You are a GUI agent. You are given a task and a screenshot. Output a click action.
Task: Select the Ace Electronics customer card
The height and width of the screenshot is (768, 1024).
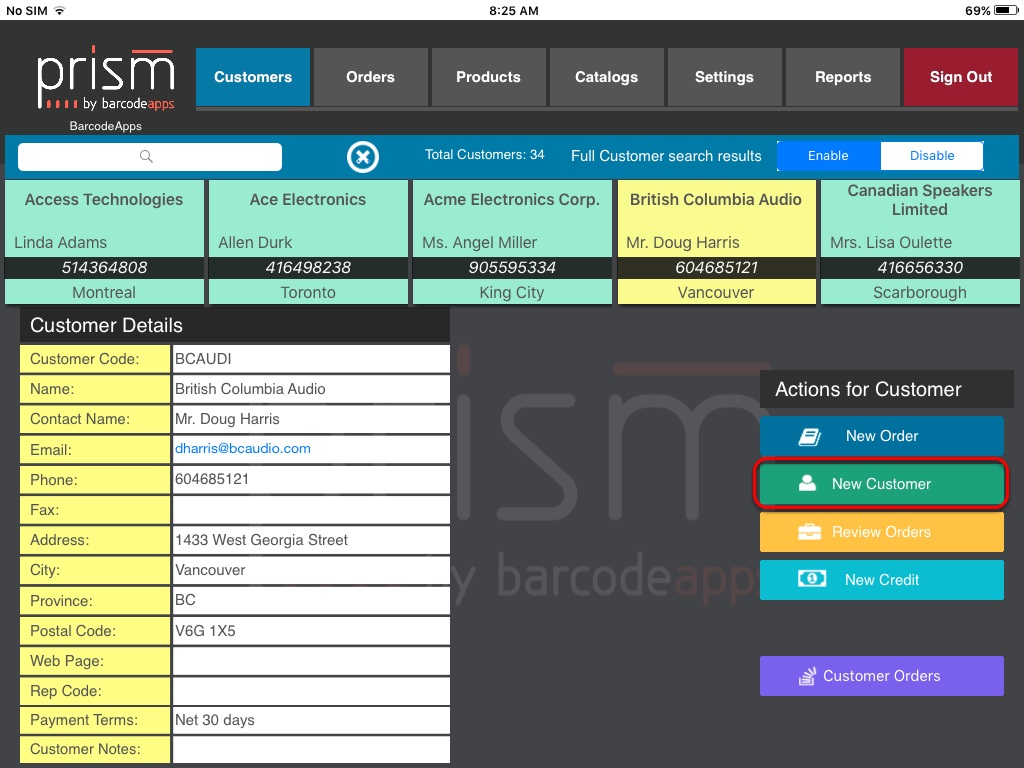click(x=308, y=242)
